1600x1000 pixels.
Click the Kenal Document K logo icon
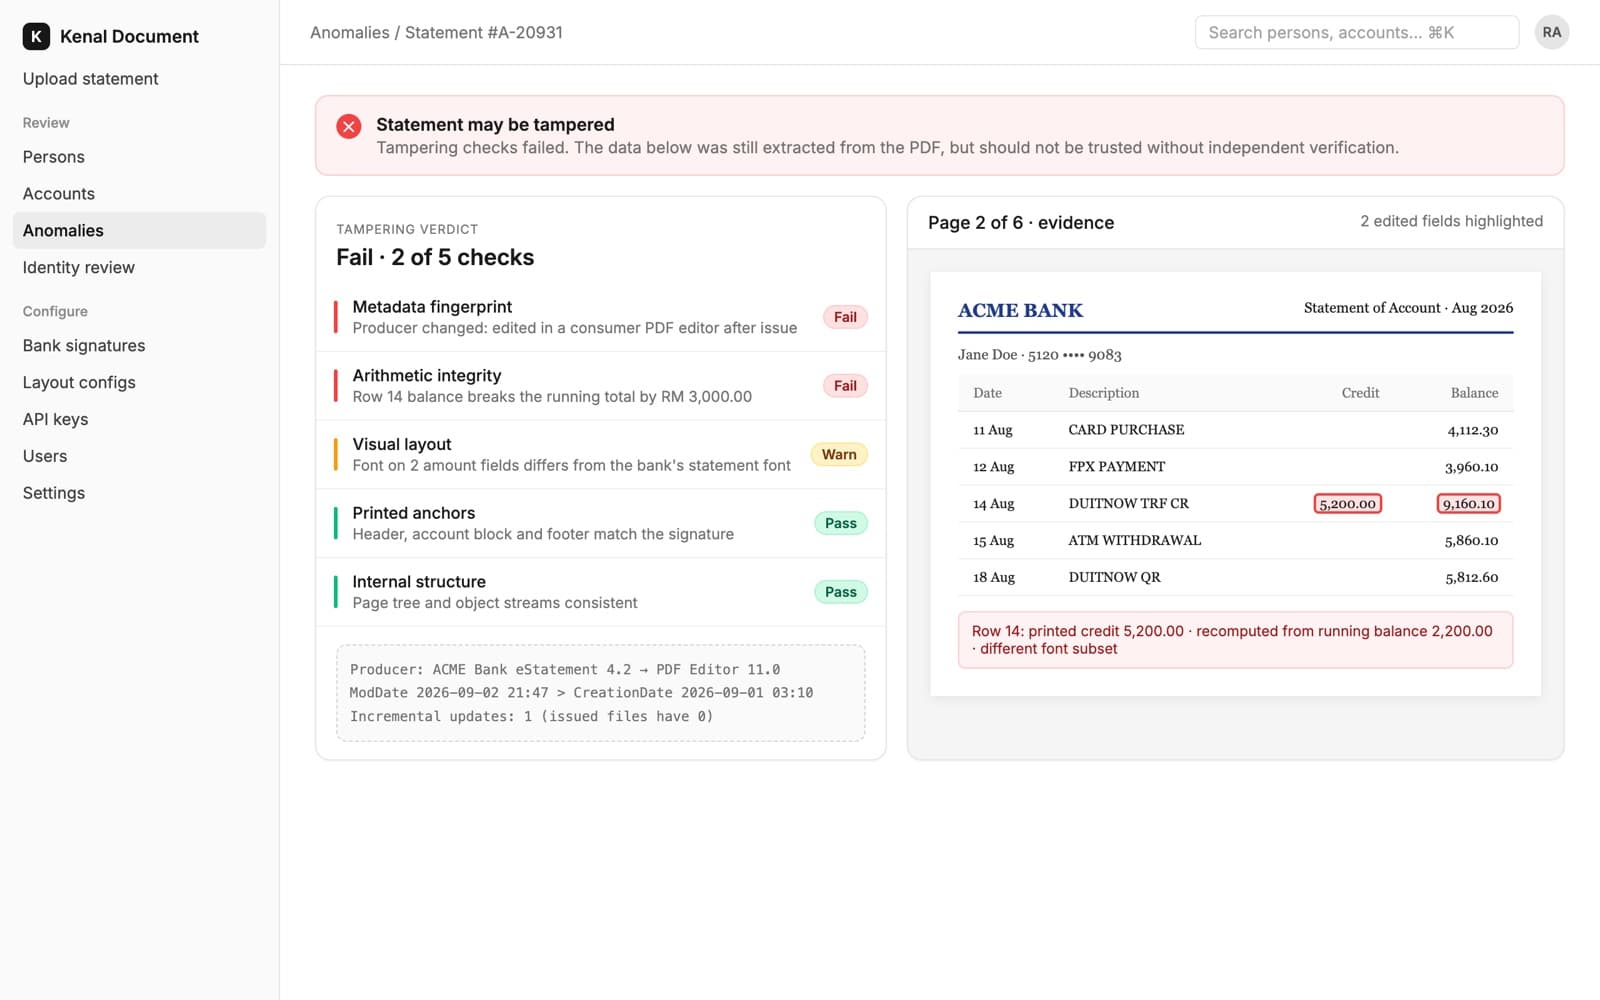[x=36, y=36]
